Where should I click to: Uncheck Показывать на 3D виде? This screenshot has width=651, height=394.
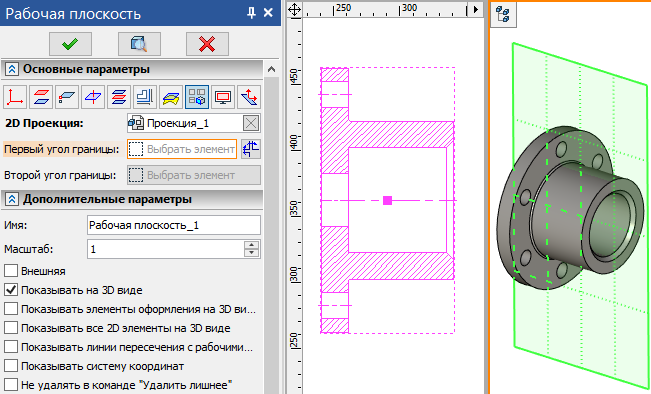tap(11, 290)
